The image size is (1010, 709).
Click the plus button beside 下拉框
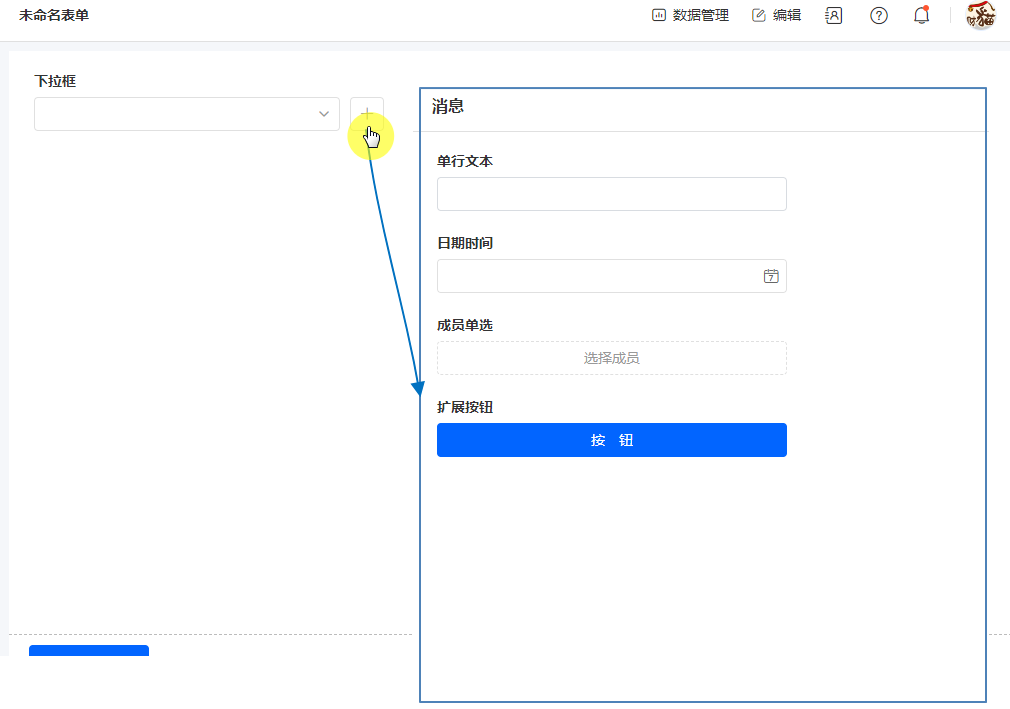pyautogui.click(x=366, y=114)
